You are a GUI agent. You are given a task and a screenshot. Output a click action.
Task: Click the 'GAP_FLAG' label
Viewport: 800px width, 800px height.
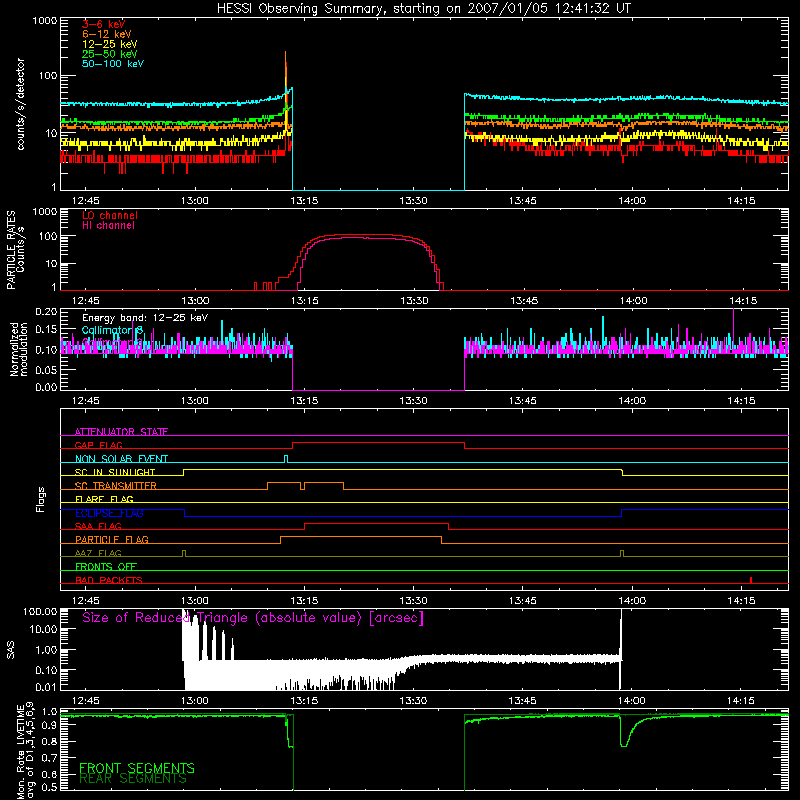[x=98, y=445]
